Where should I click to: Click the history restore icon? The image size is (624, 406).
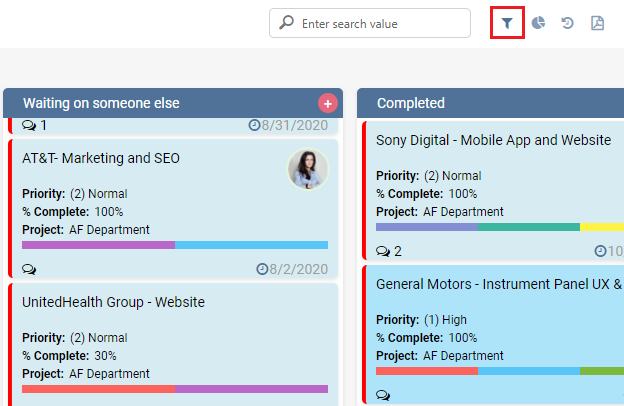[567, 23]
